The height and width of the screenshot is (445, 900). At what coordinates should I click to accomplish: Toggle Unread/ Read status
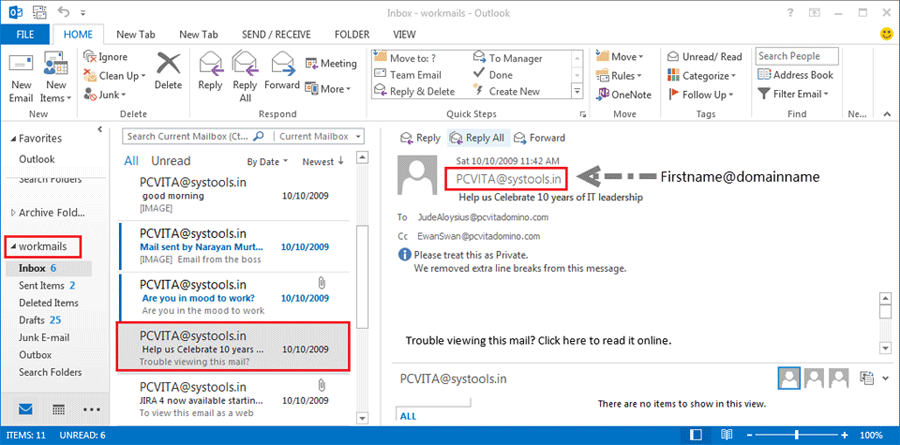pyautogui.click(x=705, y=56)
